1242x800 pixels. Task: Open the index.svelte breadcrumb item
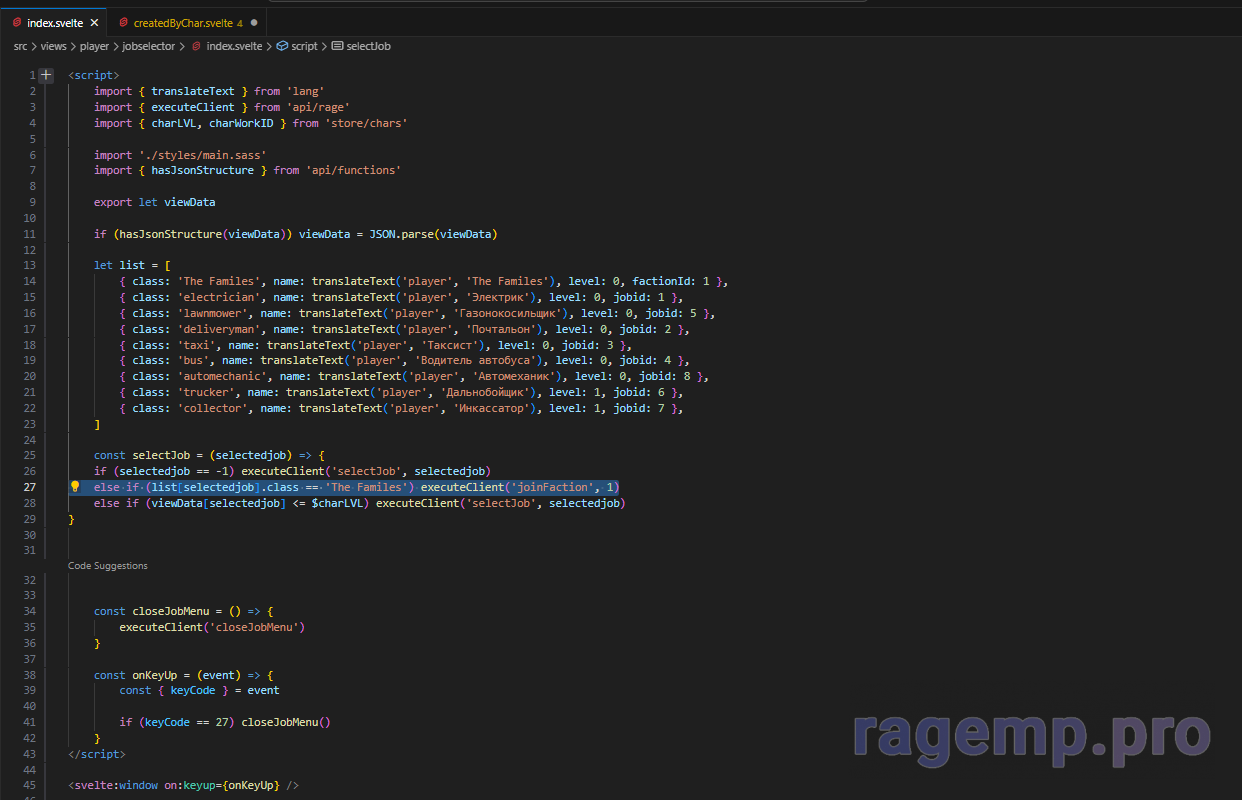[x=234, y=46]
